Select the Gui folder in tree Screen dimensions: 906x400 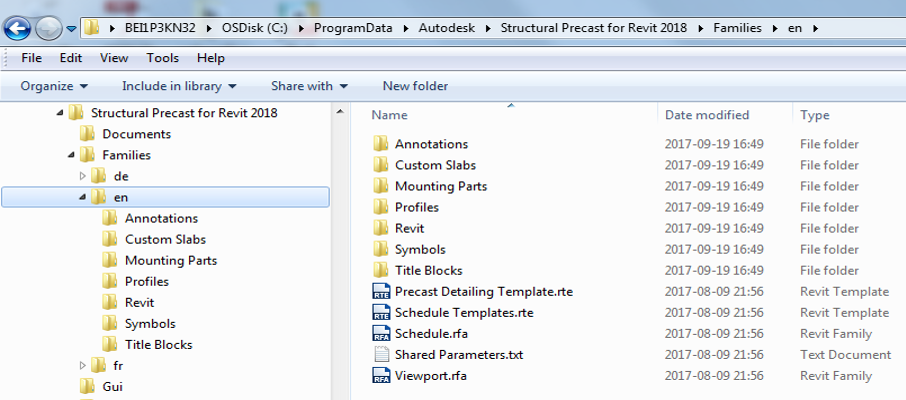tap(112, 386)
